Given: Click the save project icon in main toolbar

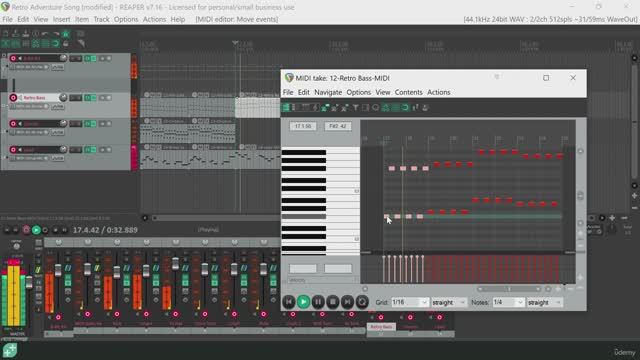Looking at the screenshot, I should pos(25,34).
